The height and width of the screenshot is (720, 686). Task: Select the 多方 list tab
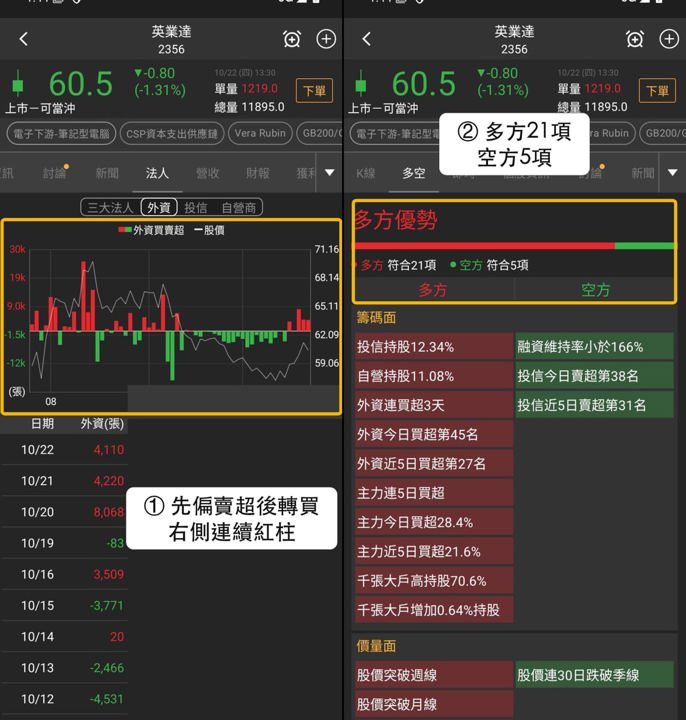(433, 290)
